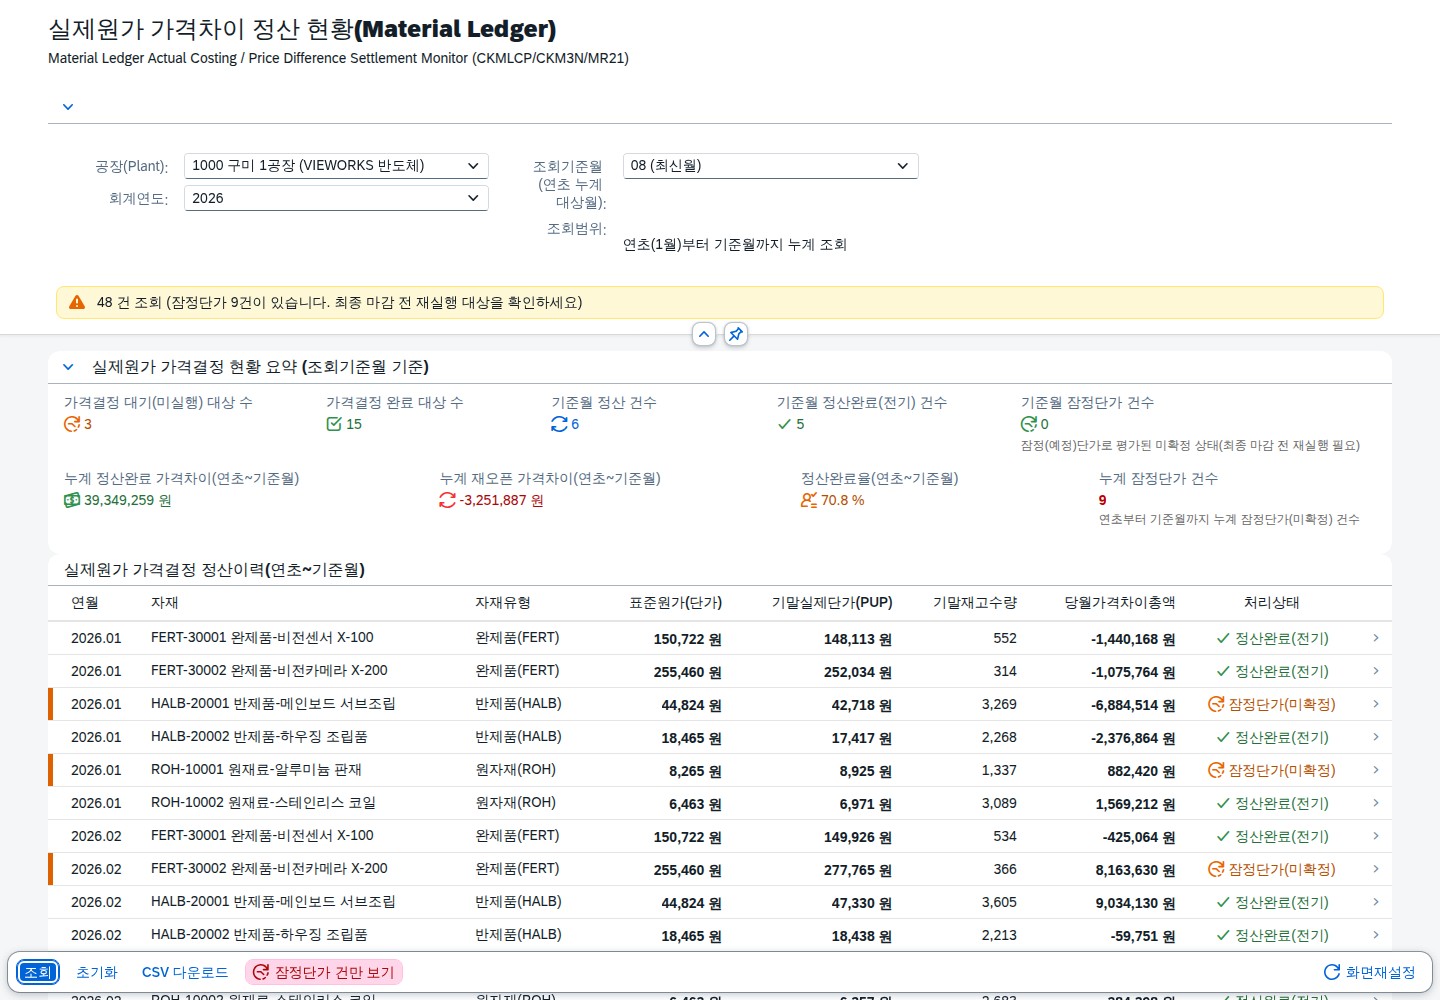Click the 기말재고수량 column header
Viewport: 1440px width, 1000px height.
pos(975,603)
